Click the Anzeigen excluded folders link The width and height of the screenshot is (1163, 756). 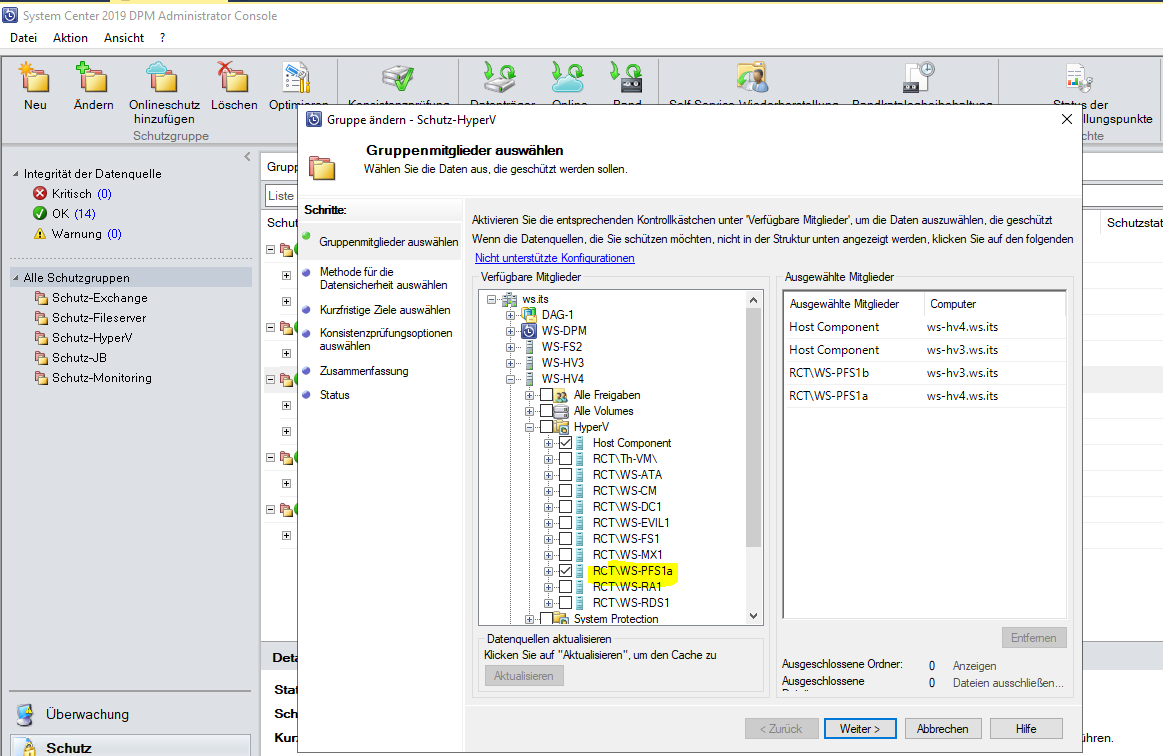click(975, 666)
